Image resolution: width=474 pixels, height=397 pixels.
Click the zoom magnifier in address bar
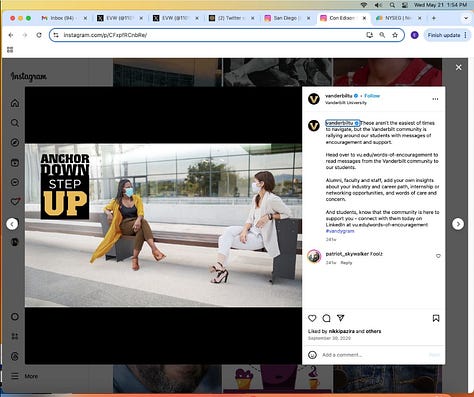[382, 35]
